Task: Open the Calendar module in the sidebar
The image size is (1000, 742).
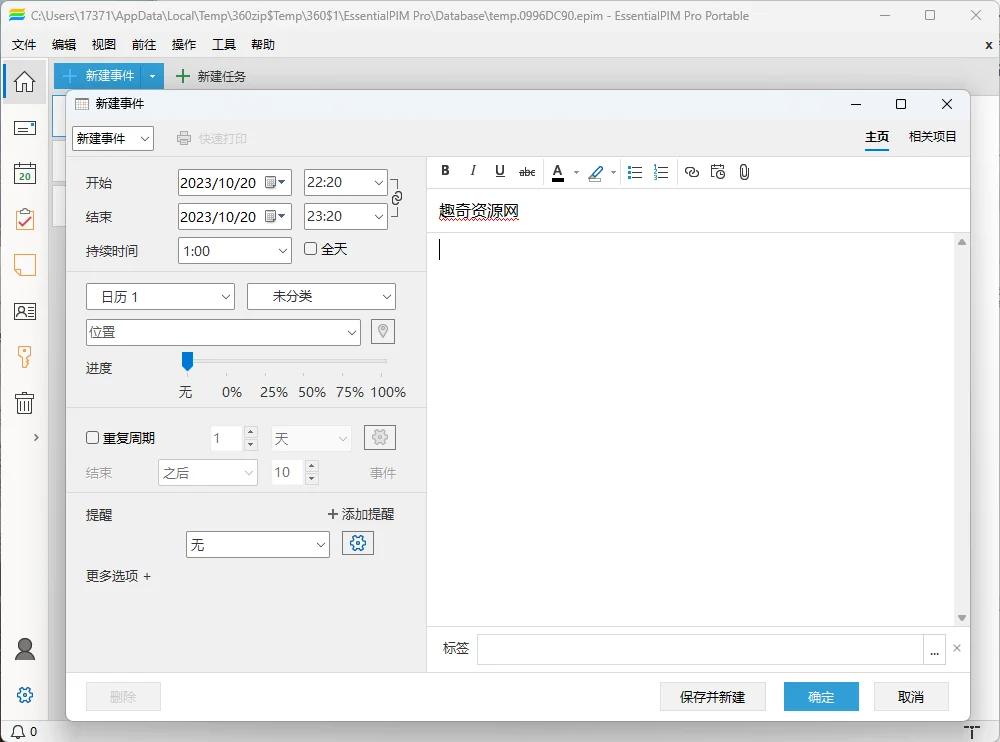Action: click(x=24, y=173)
